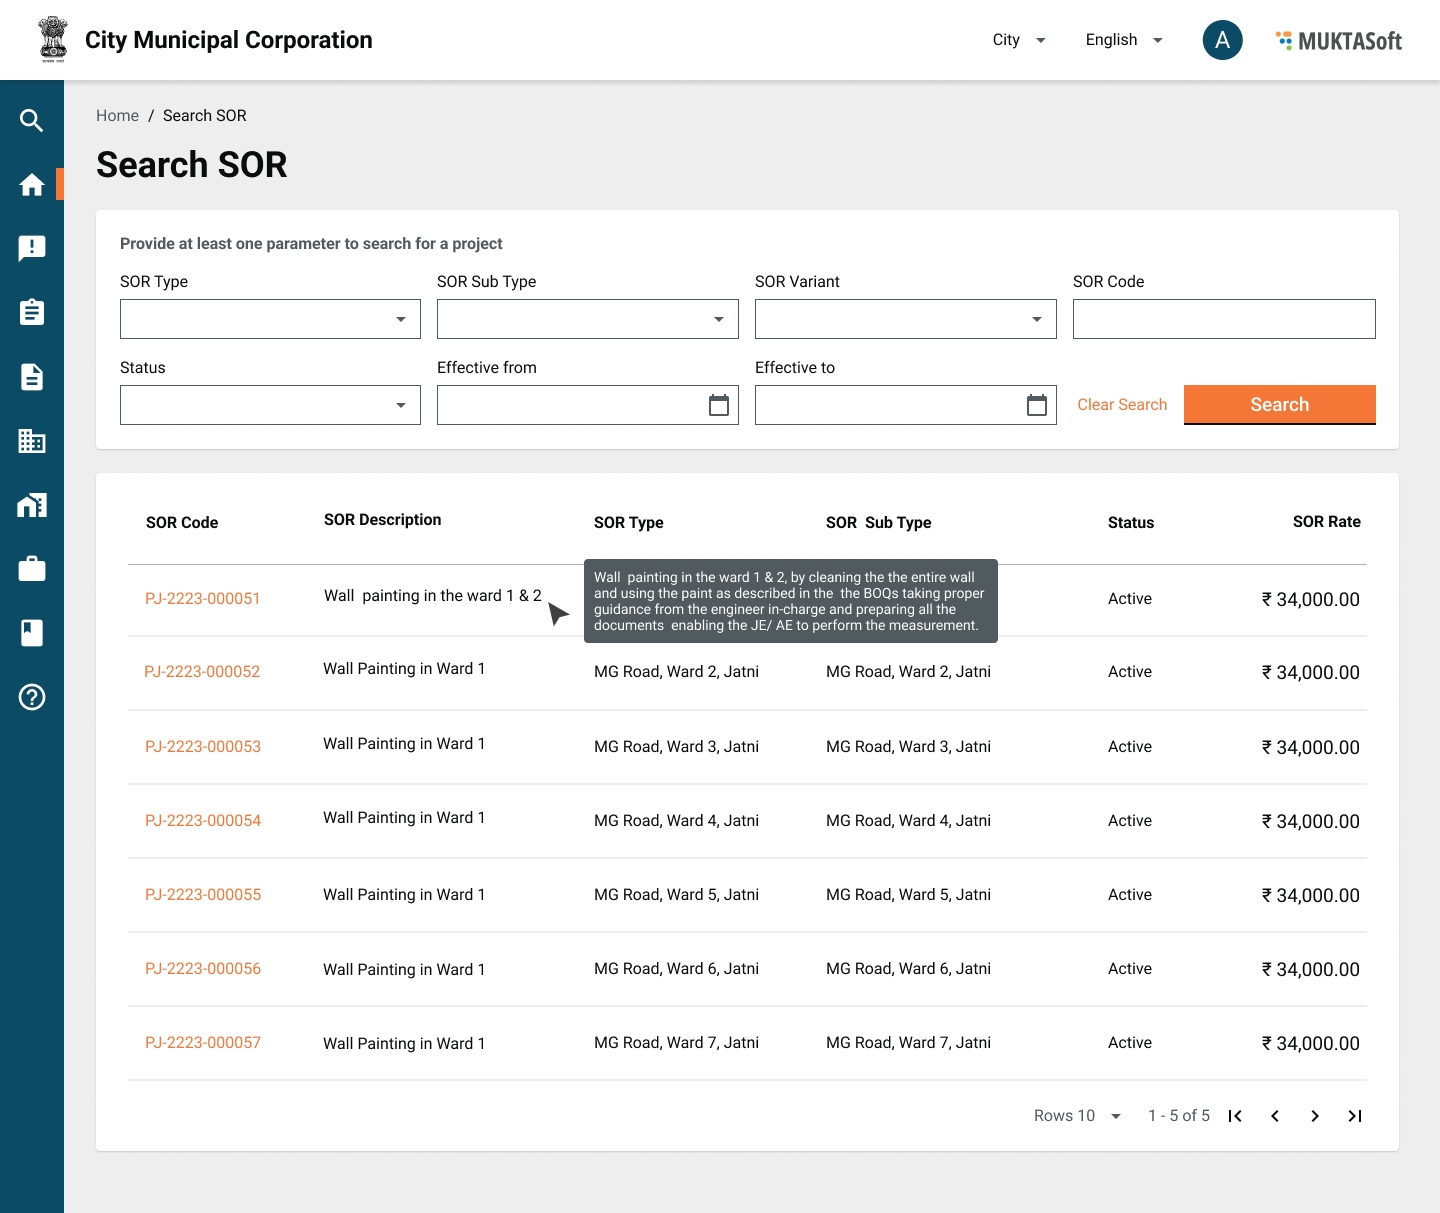The width and height of the screenshot is (1440, 1213).
Task: Focus the SOR Code input field
Action: click(1223, 319)
